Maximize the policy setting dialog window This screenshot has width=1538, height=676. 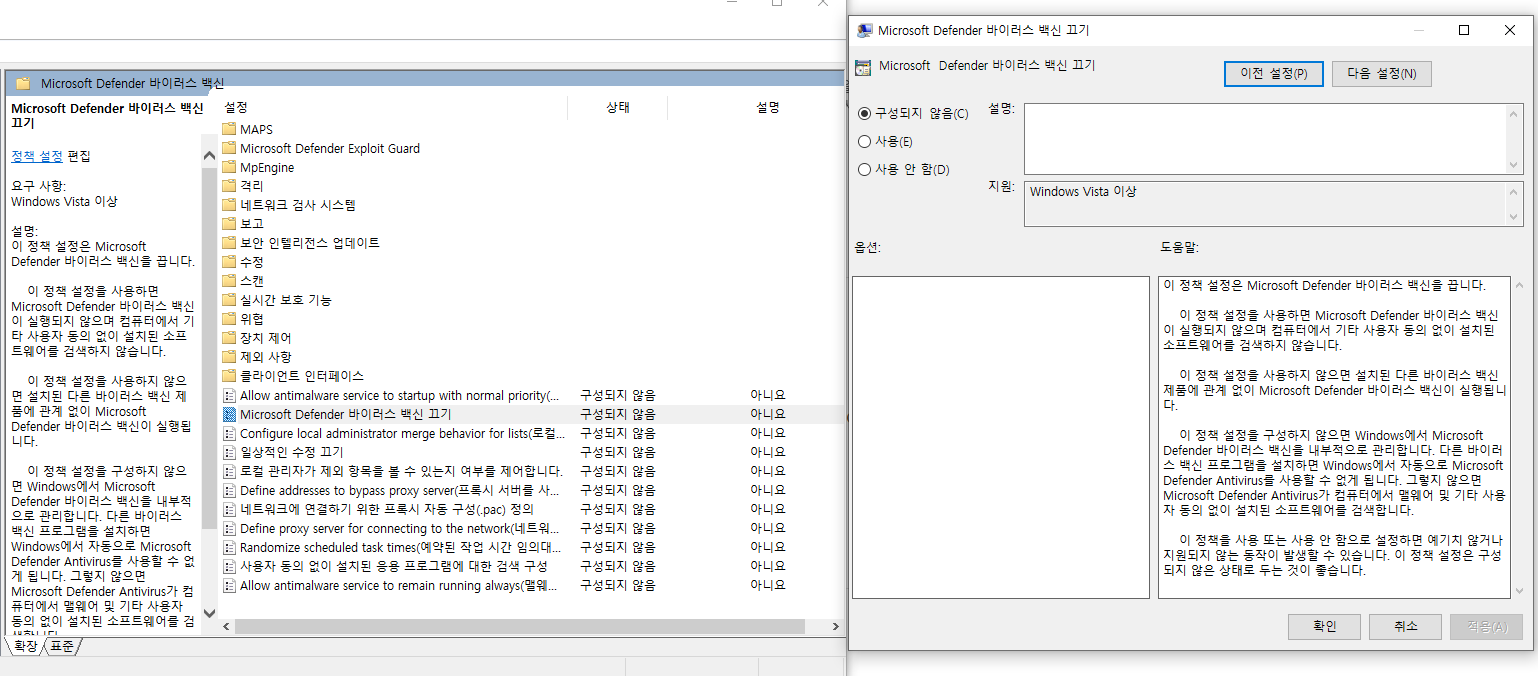[1464, 30]
